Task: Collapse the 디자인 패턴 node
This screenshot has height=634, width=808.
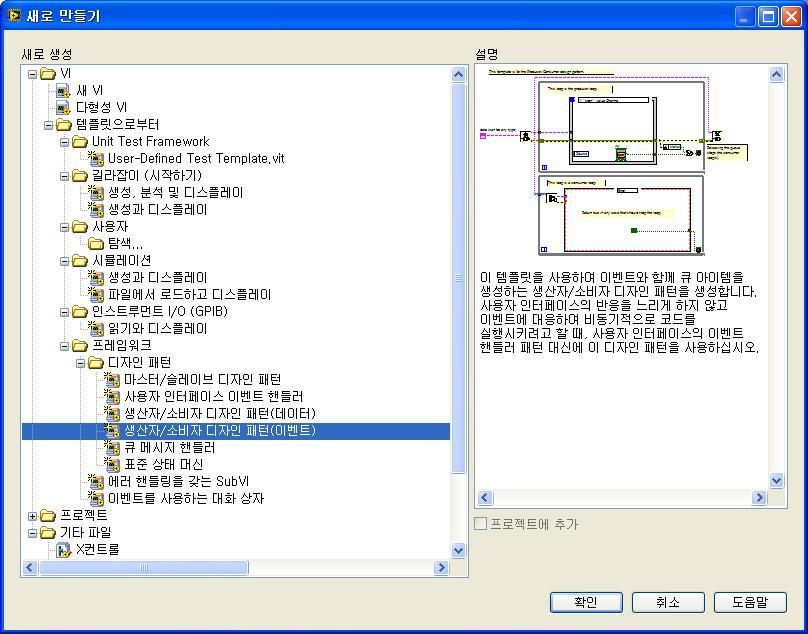Action: click(80, 363)
